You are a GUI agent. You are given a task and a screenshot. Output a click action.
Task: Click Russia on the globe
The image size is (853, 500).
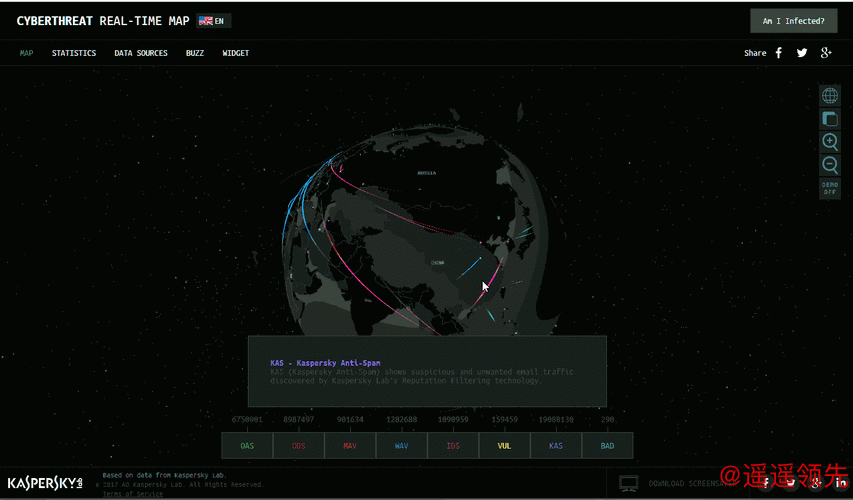tap(426, 173)
